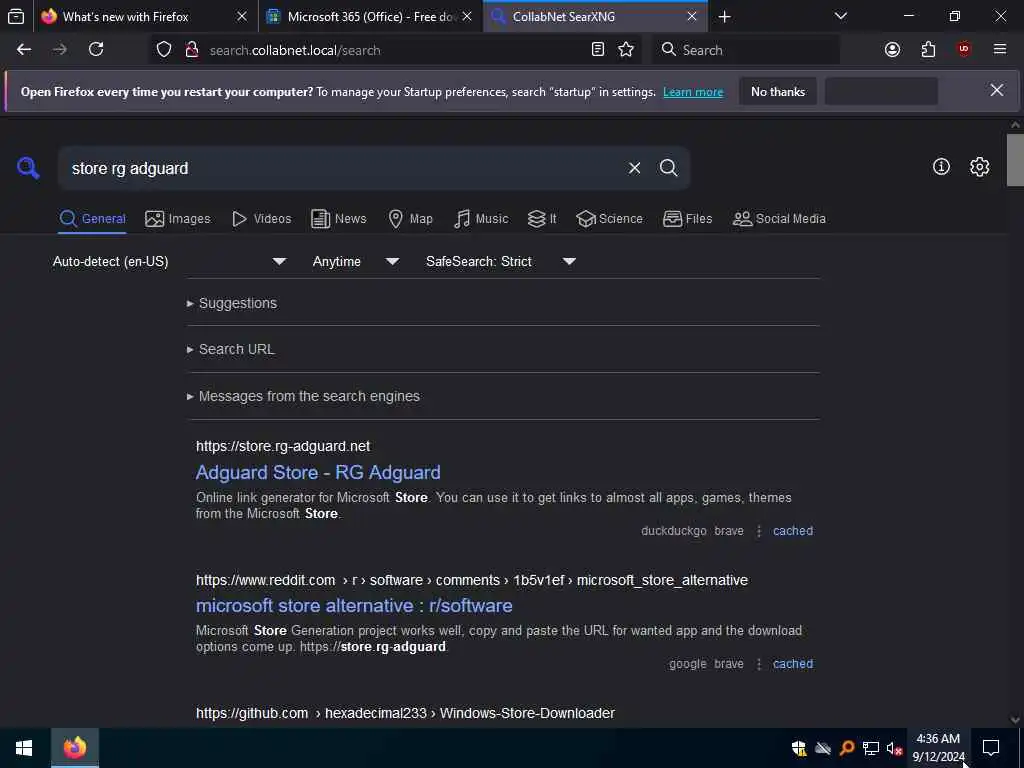Open SearXNG preferences gear
The image size is (1024, 768).
pos(979,167)
